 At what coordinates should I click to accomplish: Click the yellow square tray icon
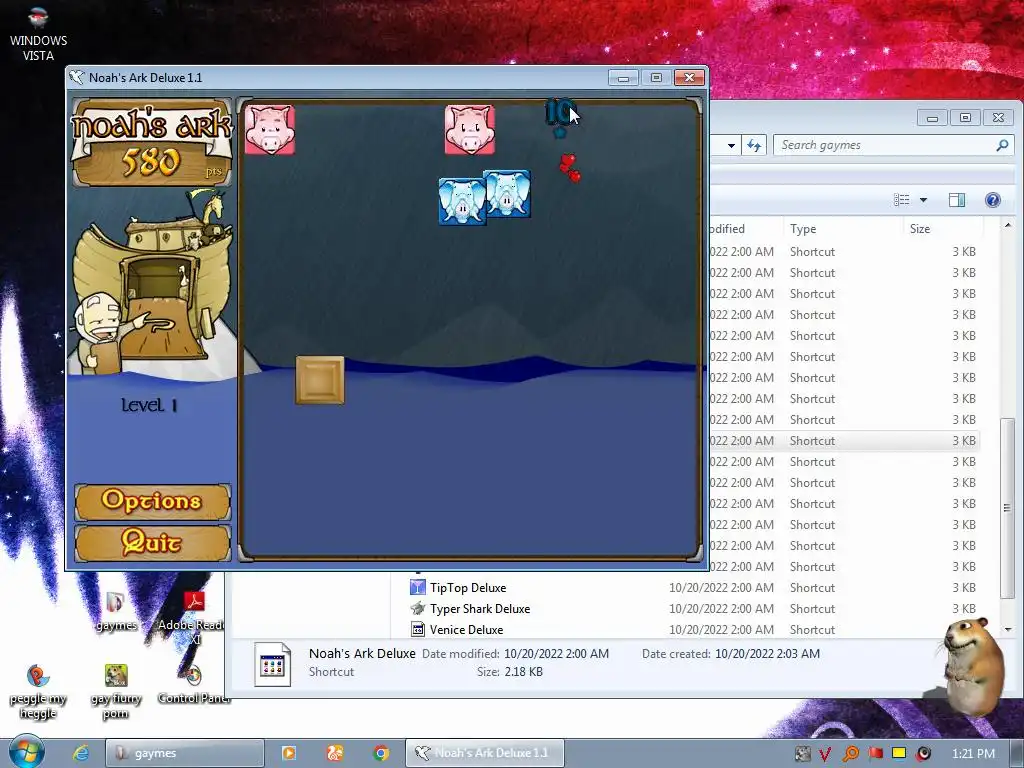pos(899,753)
